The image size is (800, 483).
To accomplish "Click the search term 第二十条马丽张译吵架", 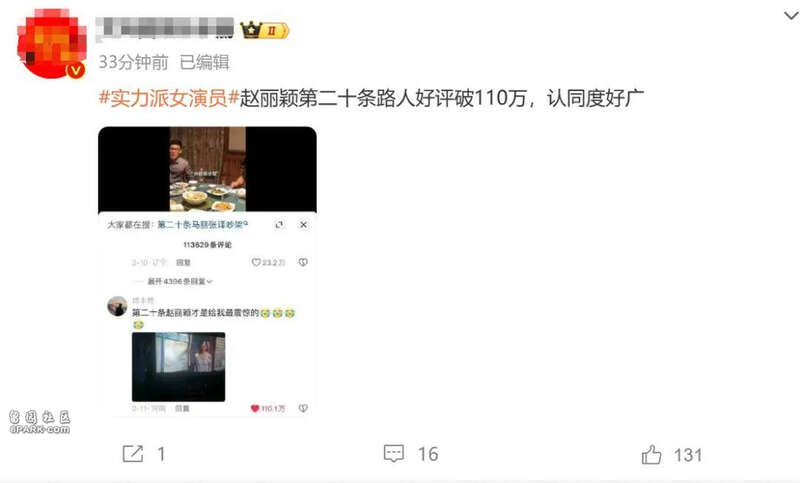I will (x=202, y=224).
